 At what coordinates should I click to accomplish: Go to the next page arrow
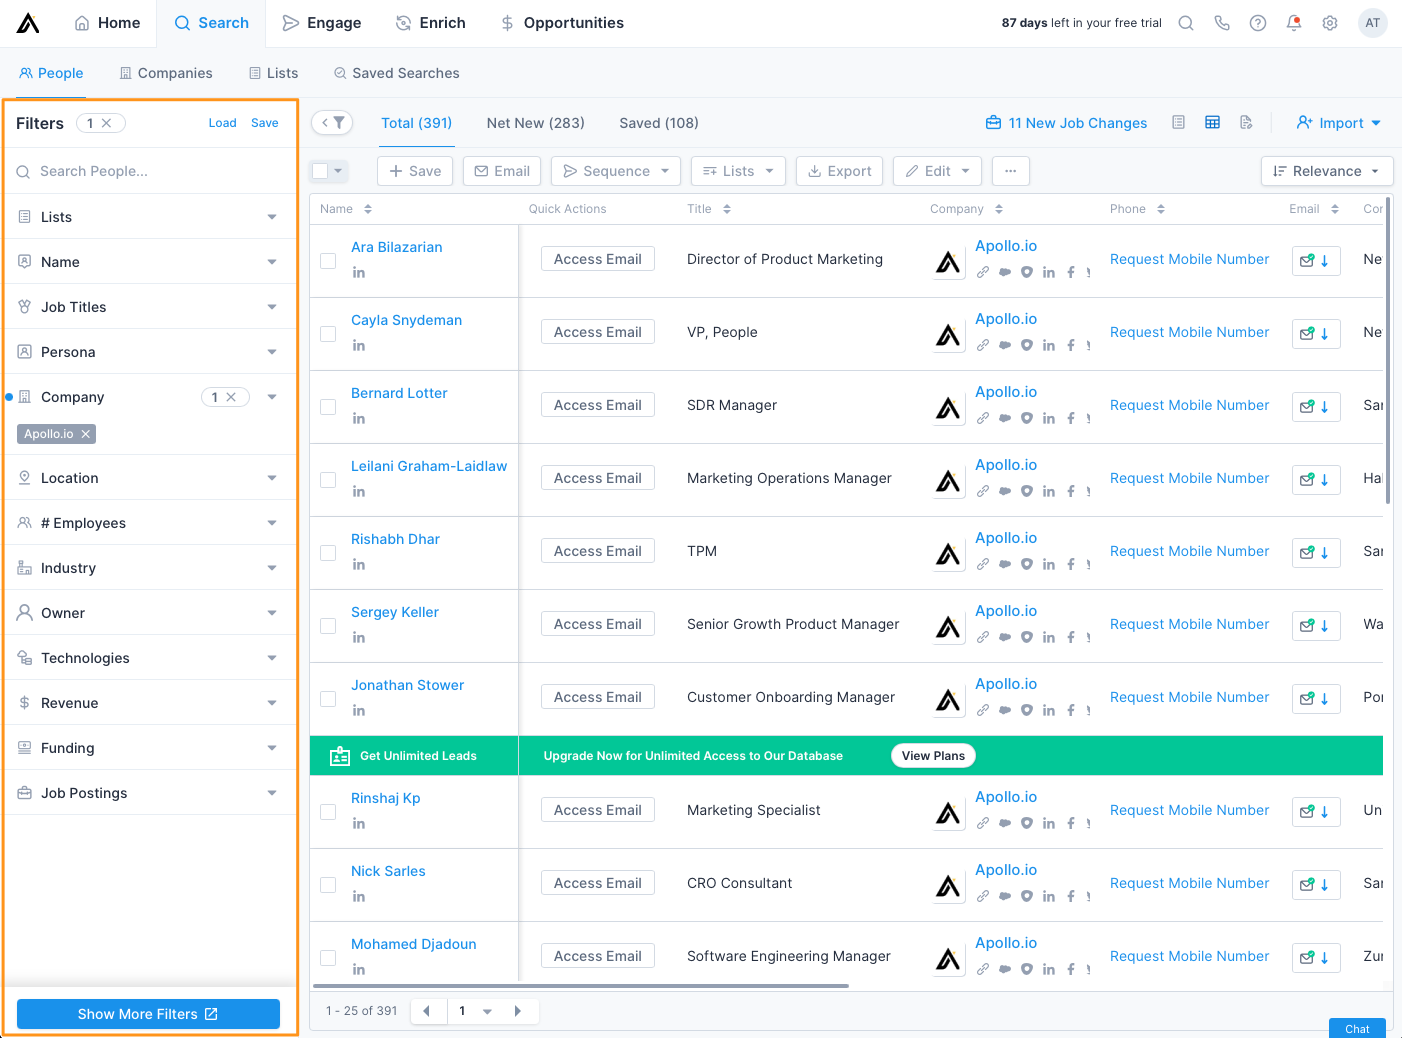coord(518,1011)
